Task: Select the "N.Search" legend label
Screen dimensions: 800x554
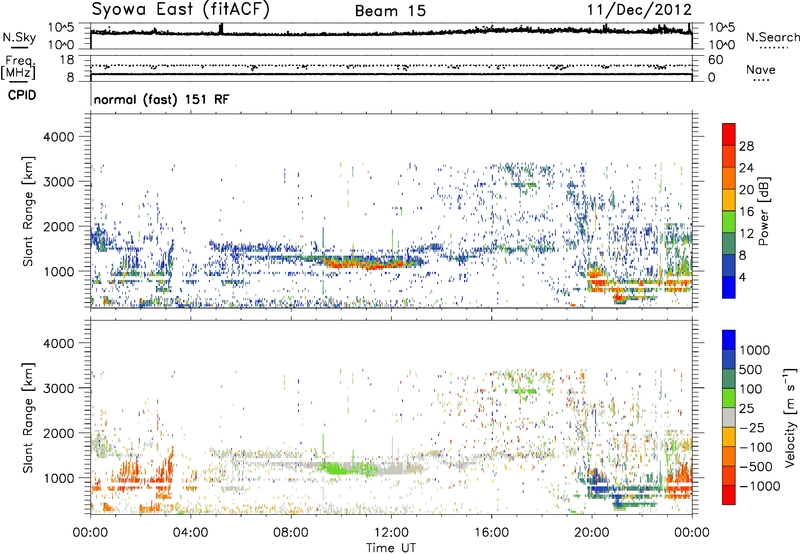Action: (772, 37)
